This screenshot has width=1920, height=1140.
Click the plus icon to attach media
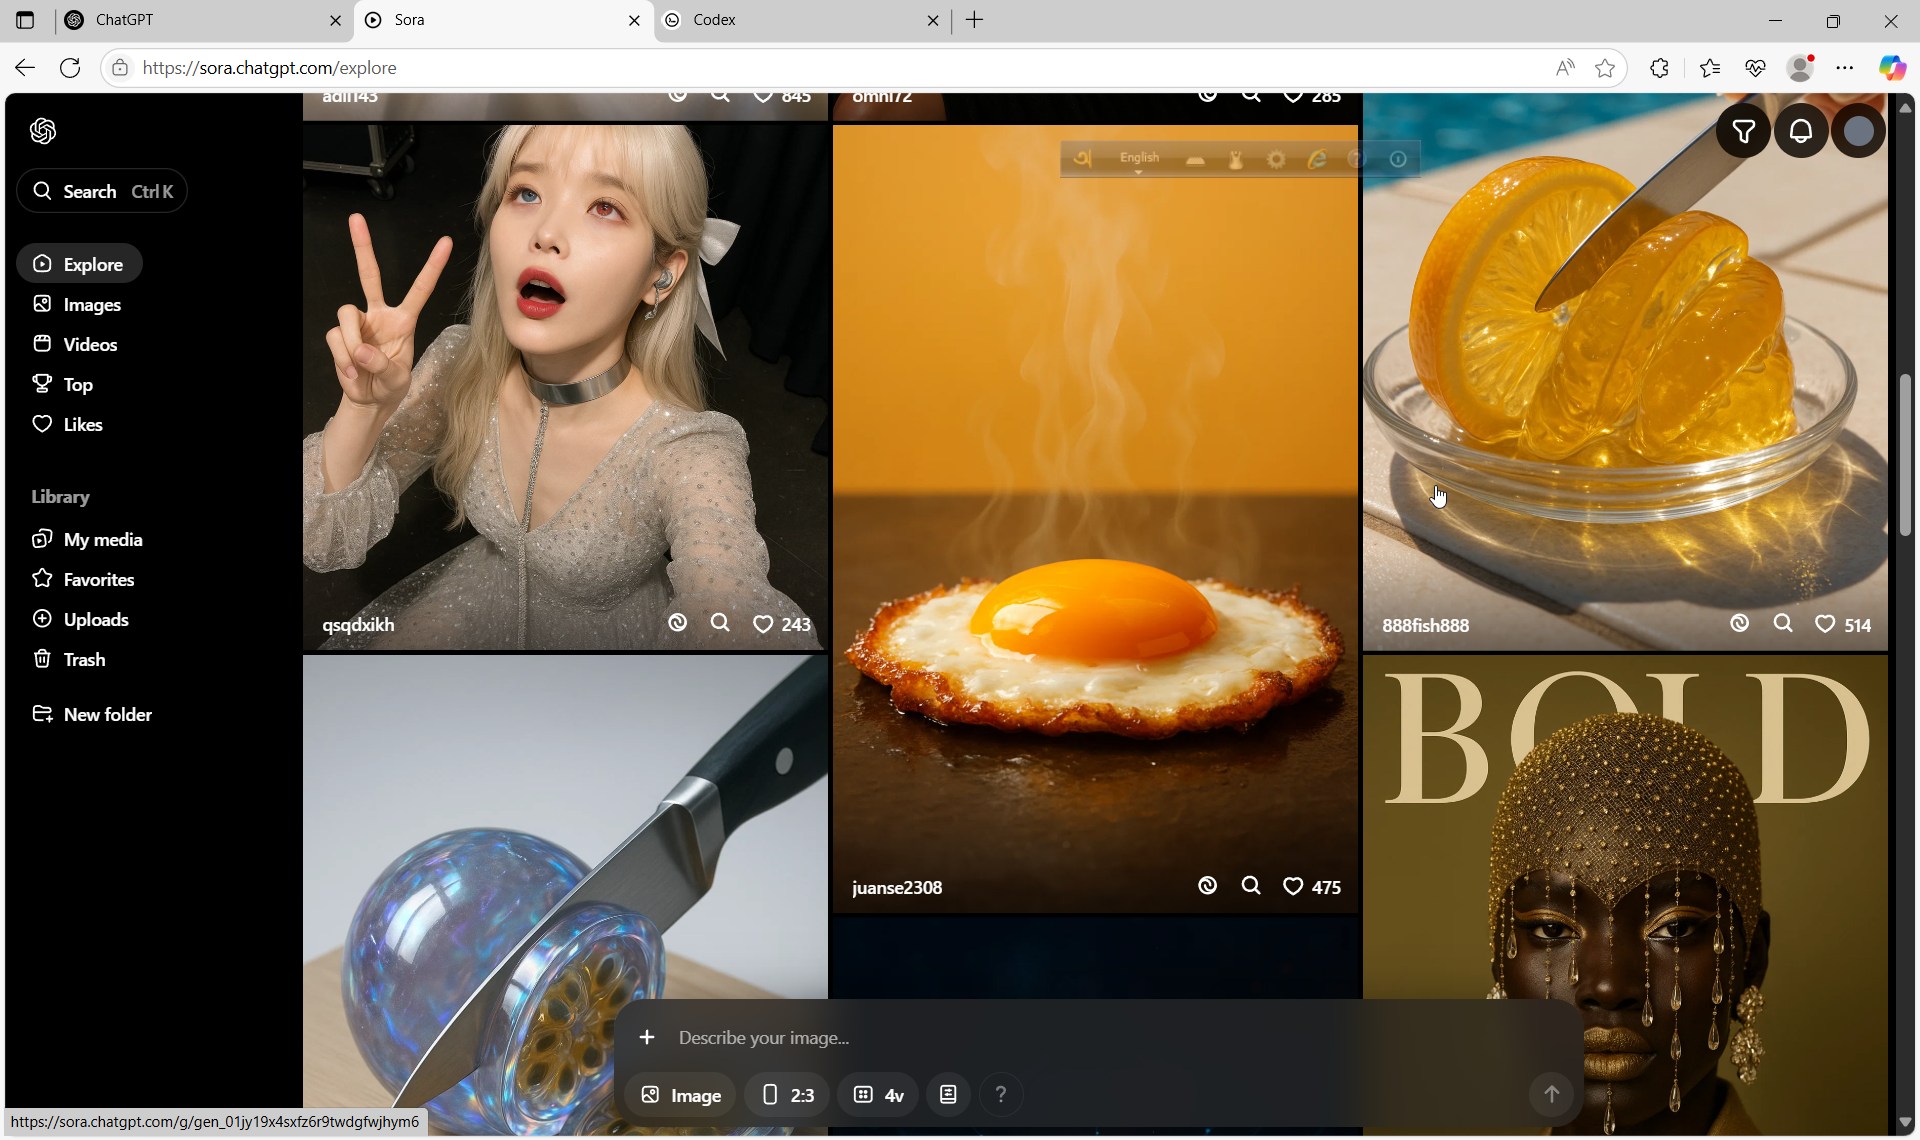[647, 1038]
